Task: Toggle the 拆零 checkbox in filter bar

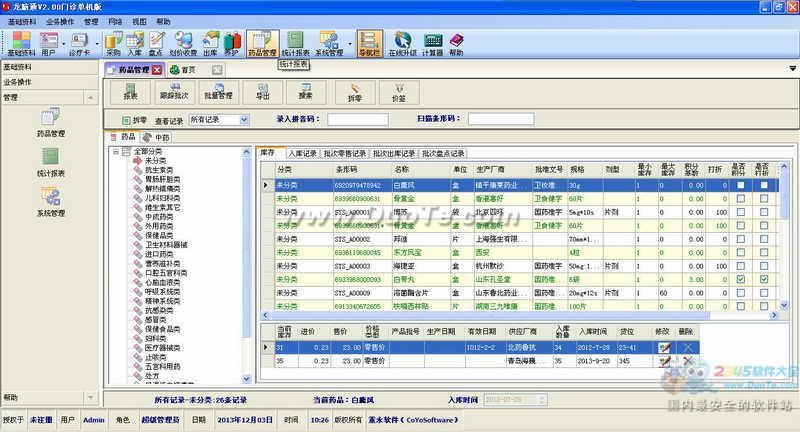Action: pos(126,120)
